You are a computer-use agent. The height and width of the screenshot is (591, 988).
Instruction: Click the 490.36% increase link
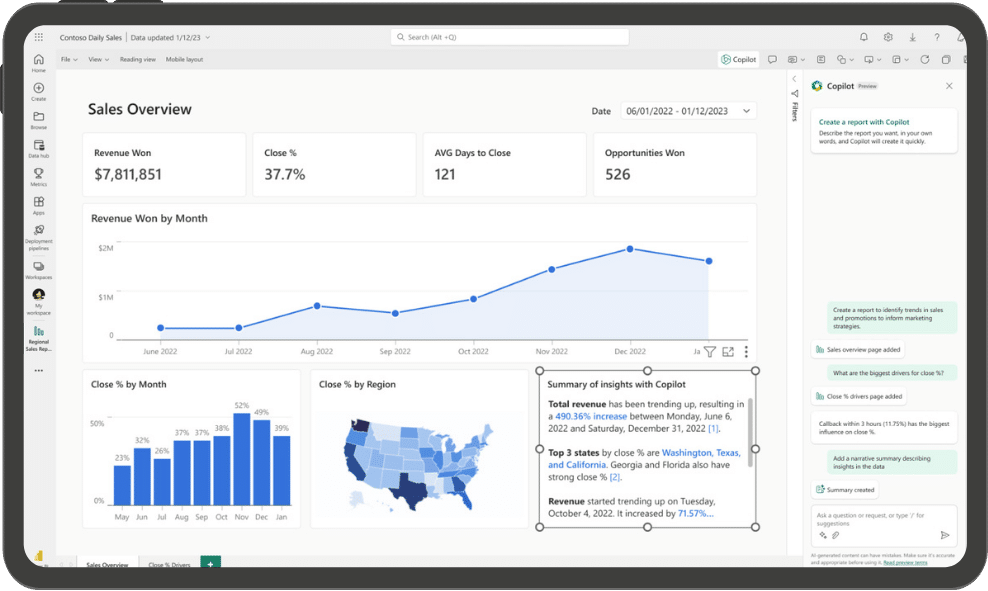coord(591,416)
